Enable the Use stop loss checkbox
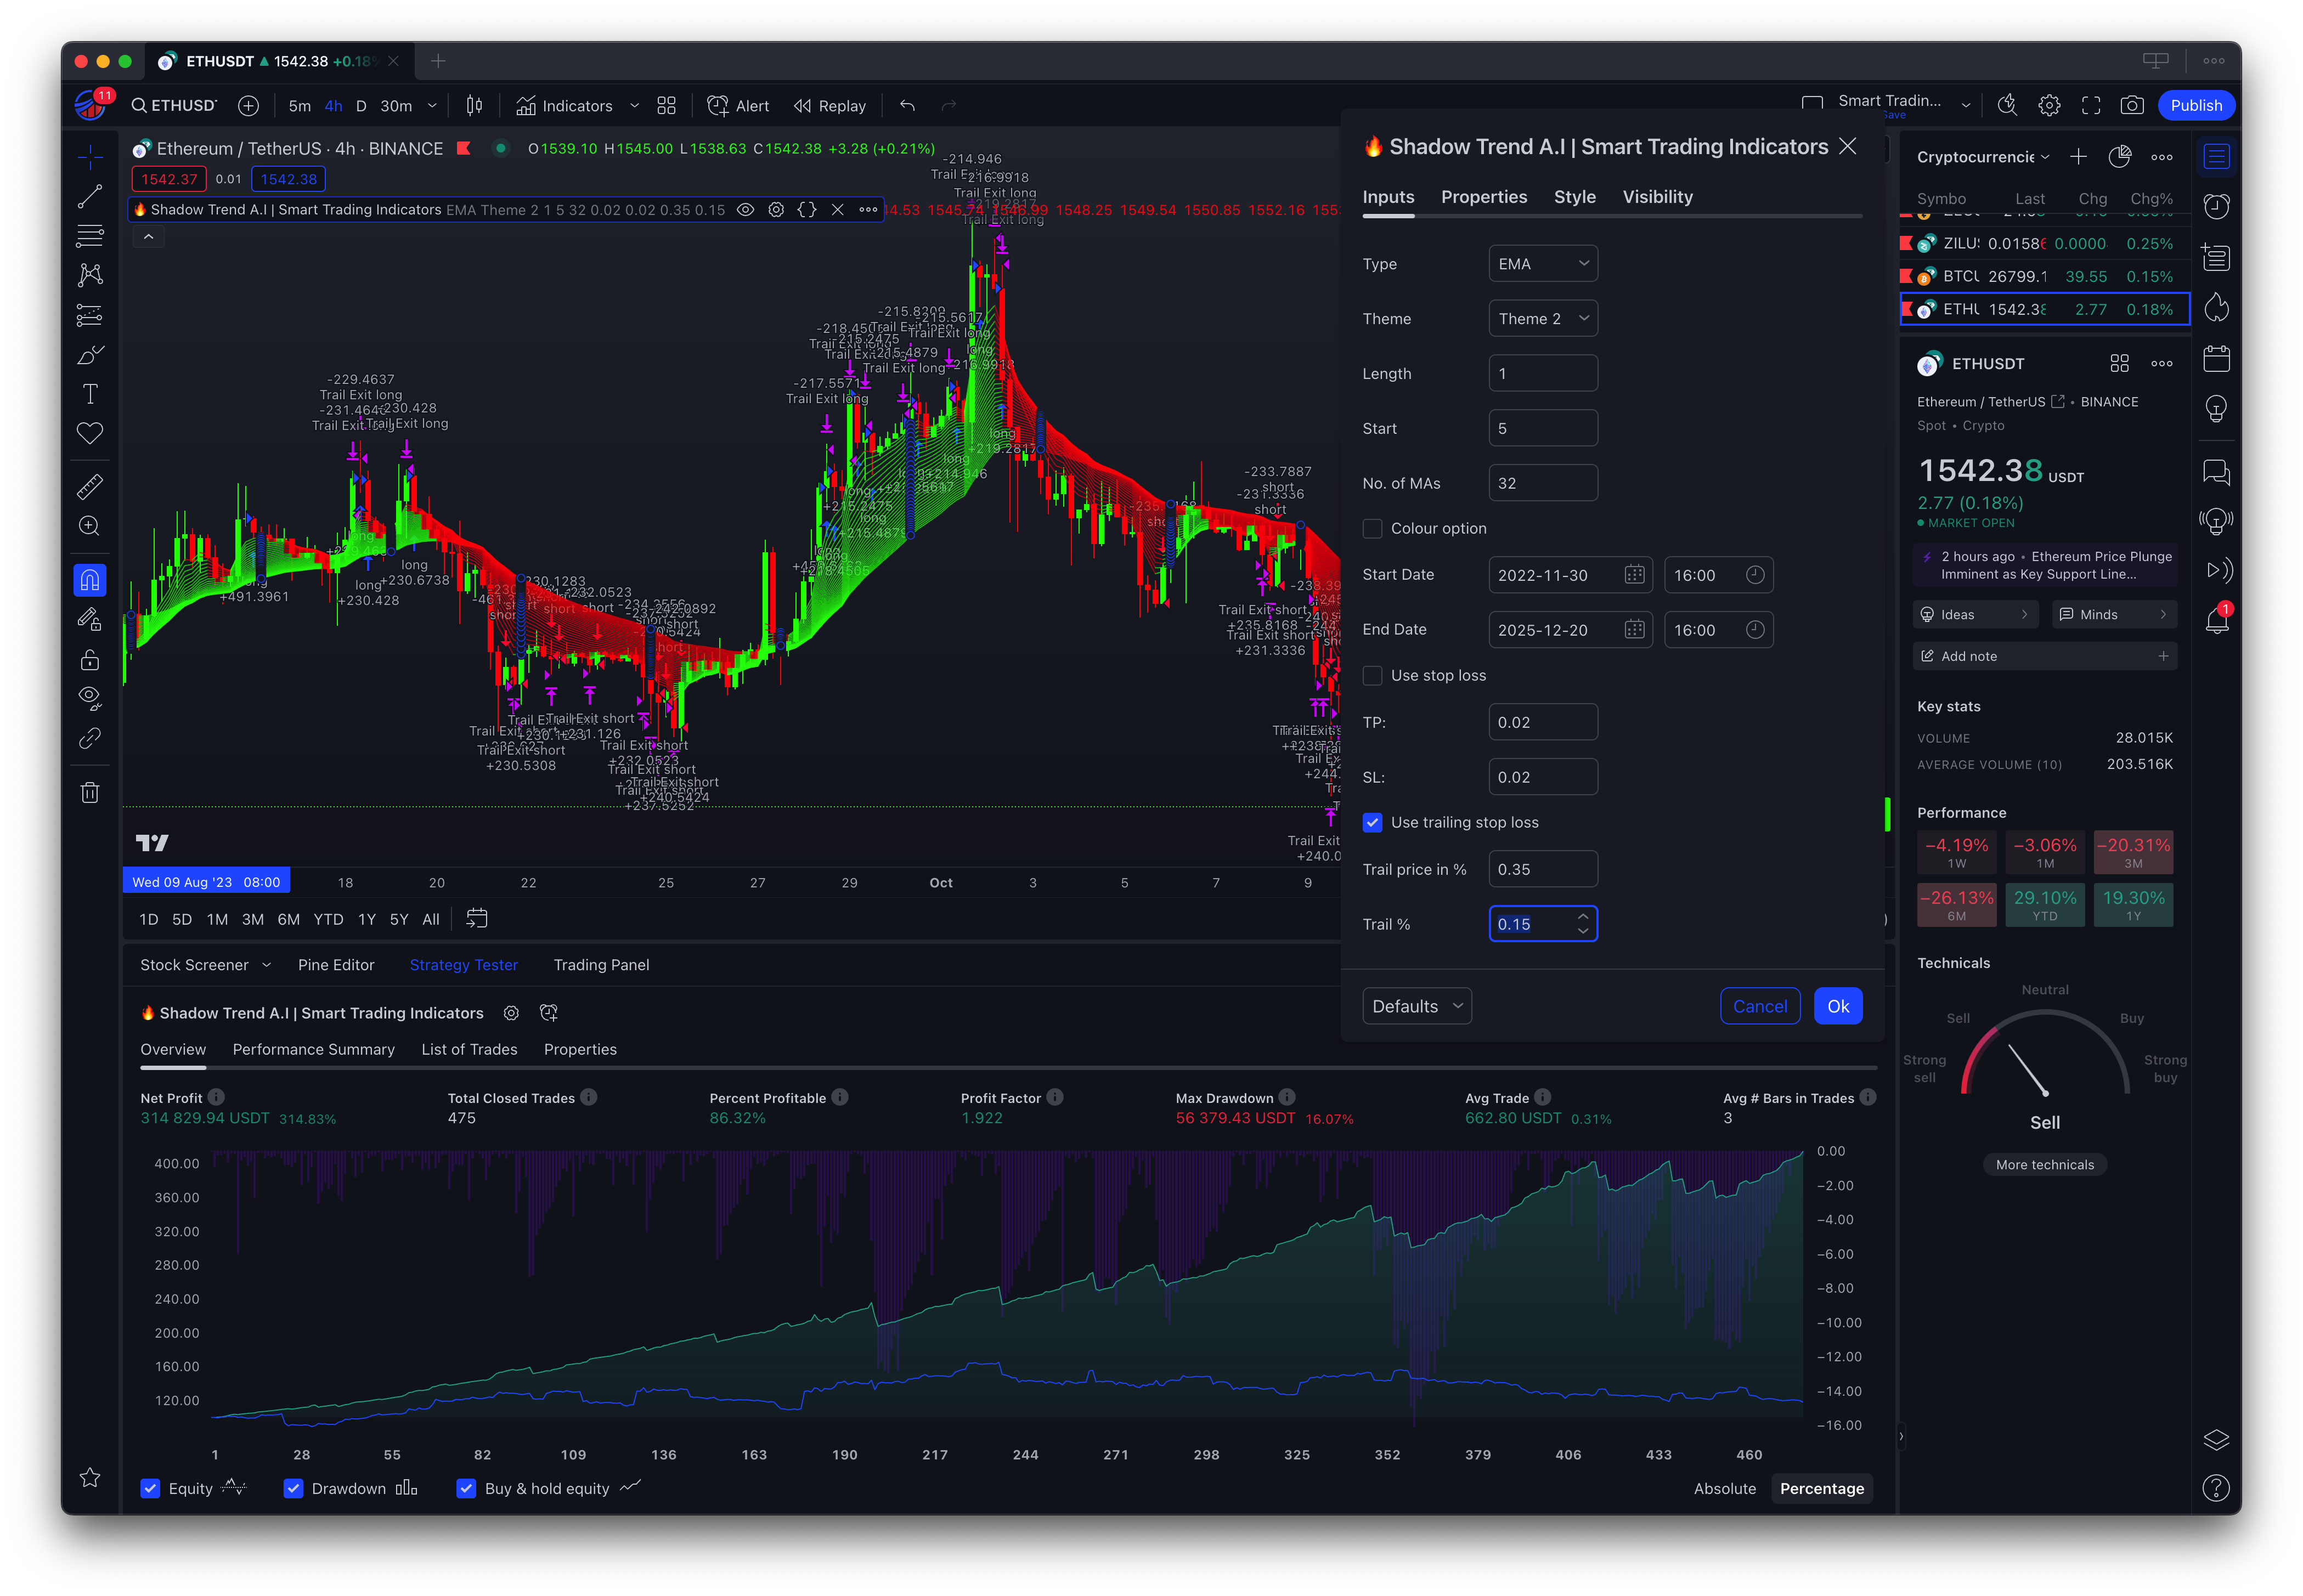 pyautogui.click(x=1373, y=676)
